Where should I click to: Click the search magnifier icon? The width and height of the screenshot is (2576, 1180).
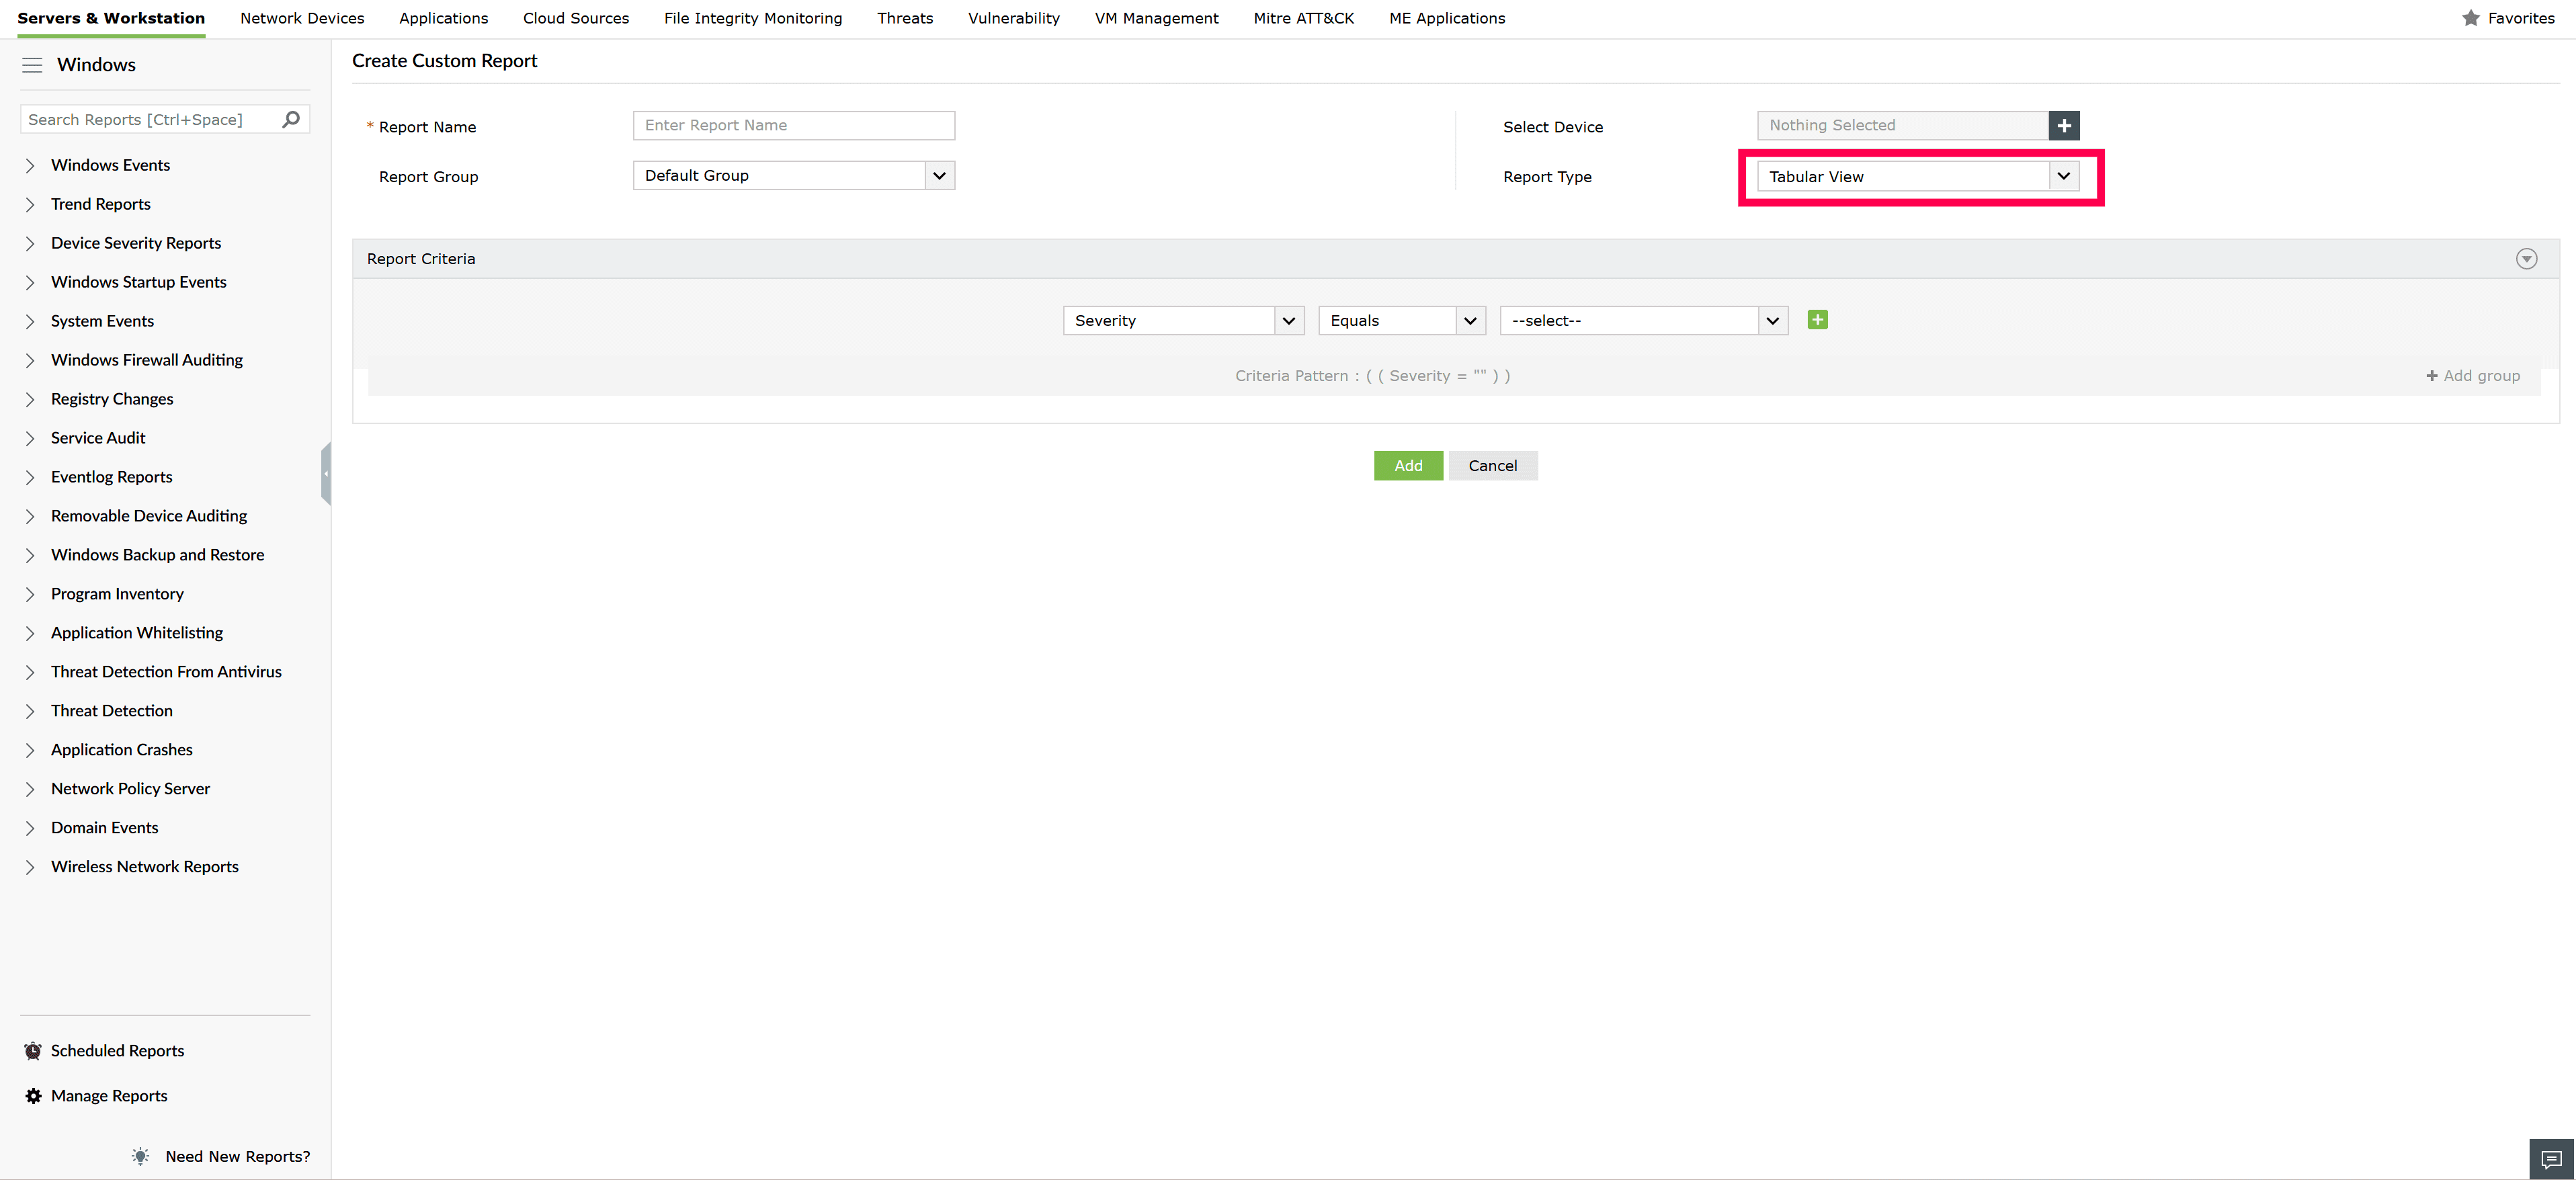pos(291,119)
